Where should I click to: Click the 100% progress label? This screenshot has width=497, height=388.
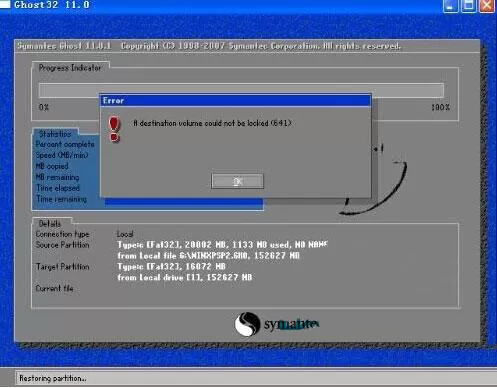point(440,107)
